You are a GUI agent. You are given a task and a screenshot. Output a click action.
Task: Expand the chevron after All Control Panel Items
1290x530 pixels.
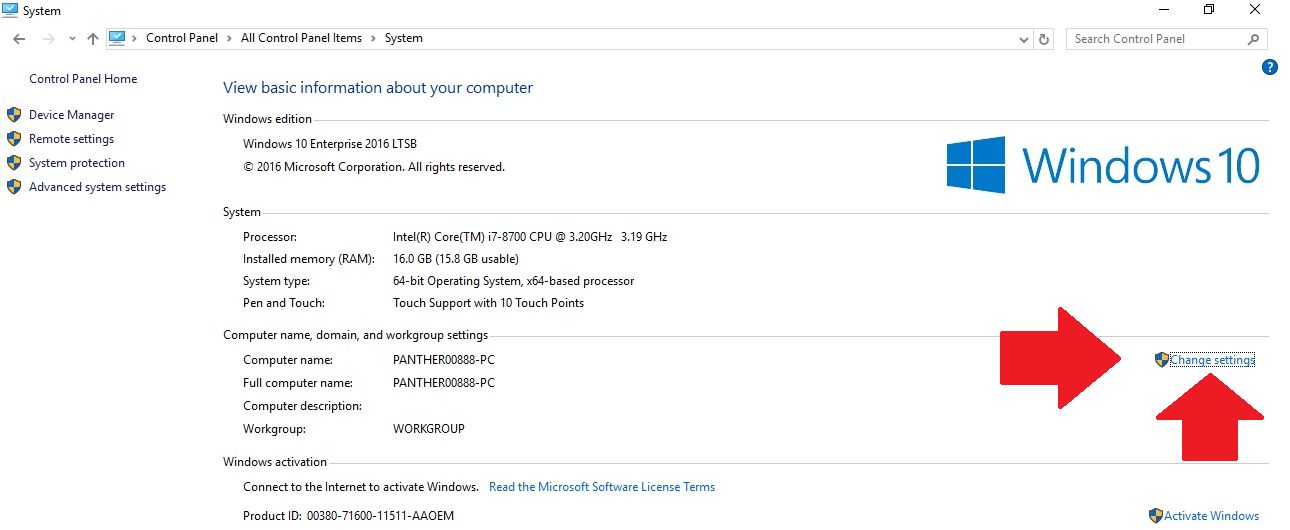pyautogui.click(x=373, y=39)
